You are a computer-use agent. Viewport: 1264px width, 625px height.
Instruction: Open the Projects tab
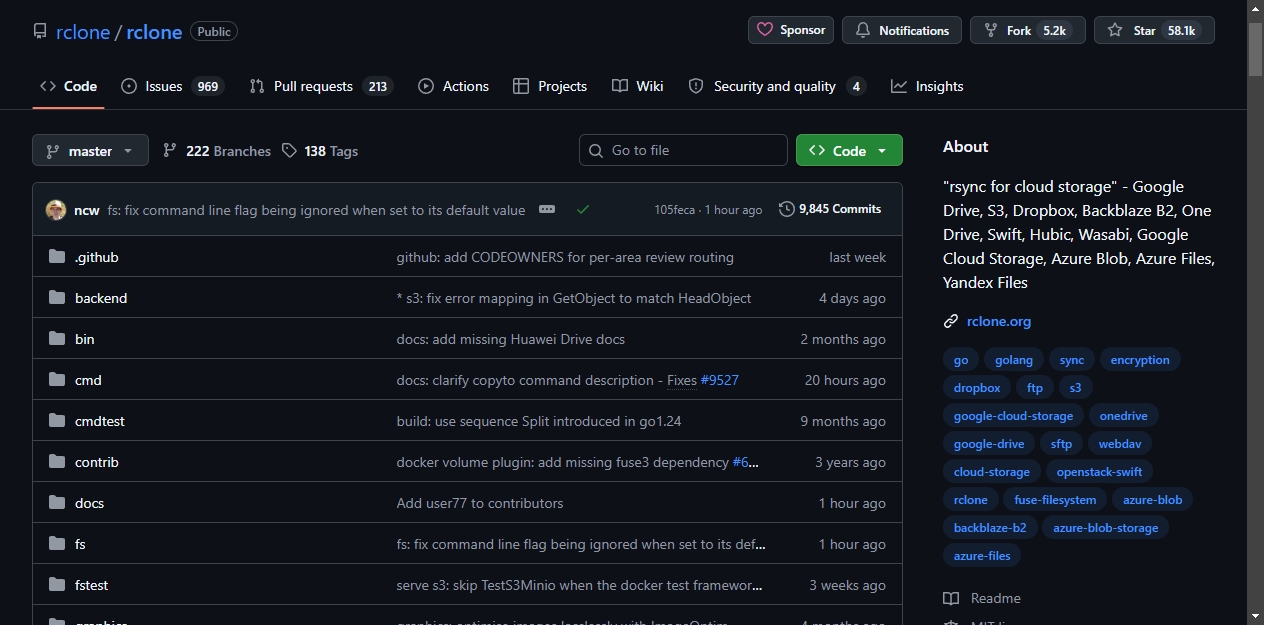(550, 86)
